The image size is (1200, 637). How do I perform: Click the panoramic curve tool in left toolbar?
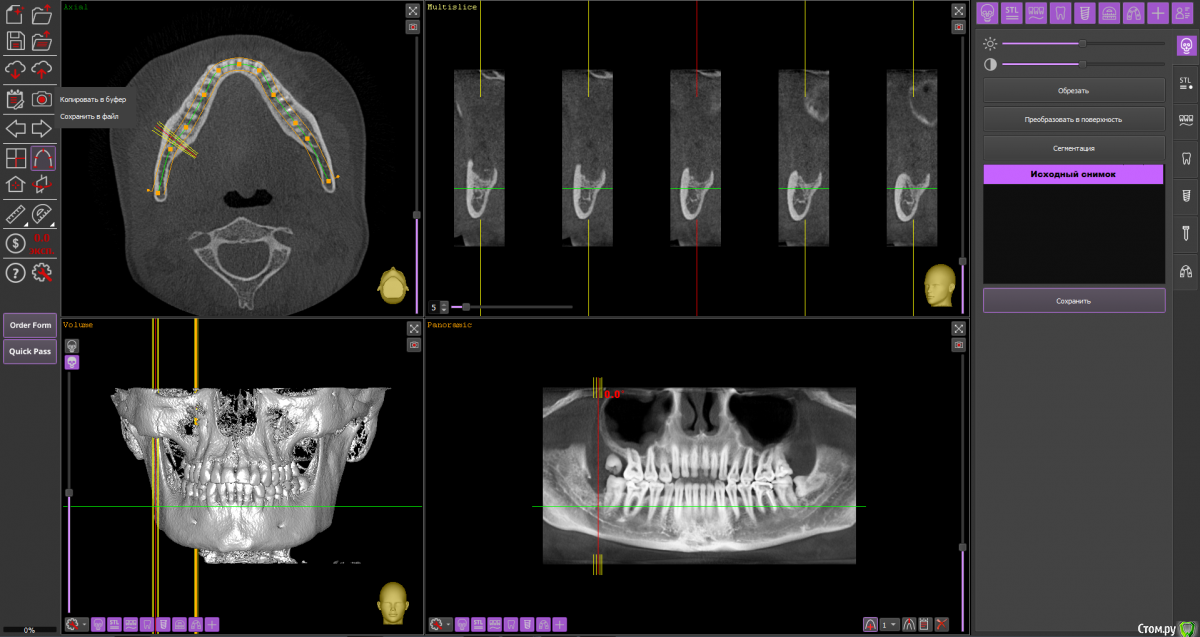pyautogui.click(x=42, y=157)
